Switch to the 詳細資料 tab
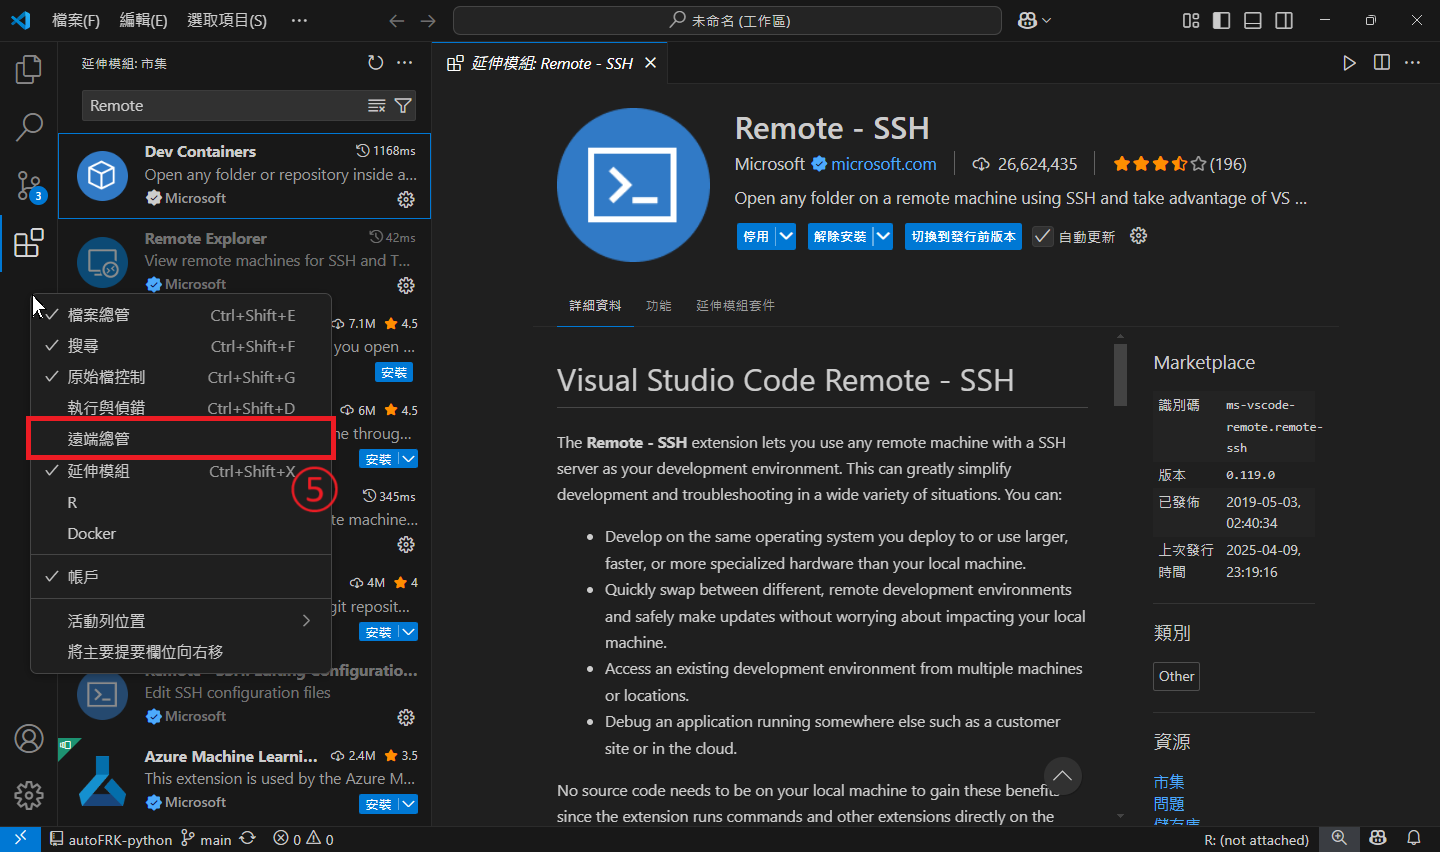 coord(595,306)
